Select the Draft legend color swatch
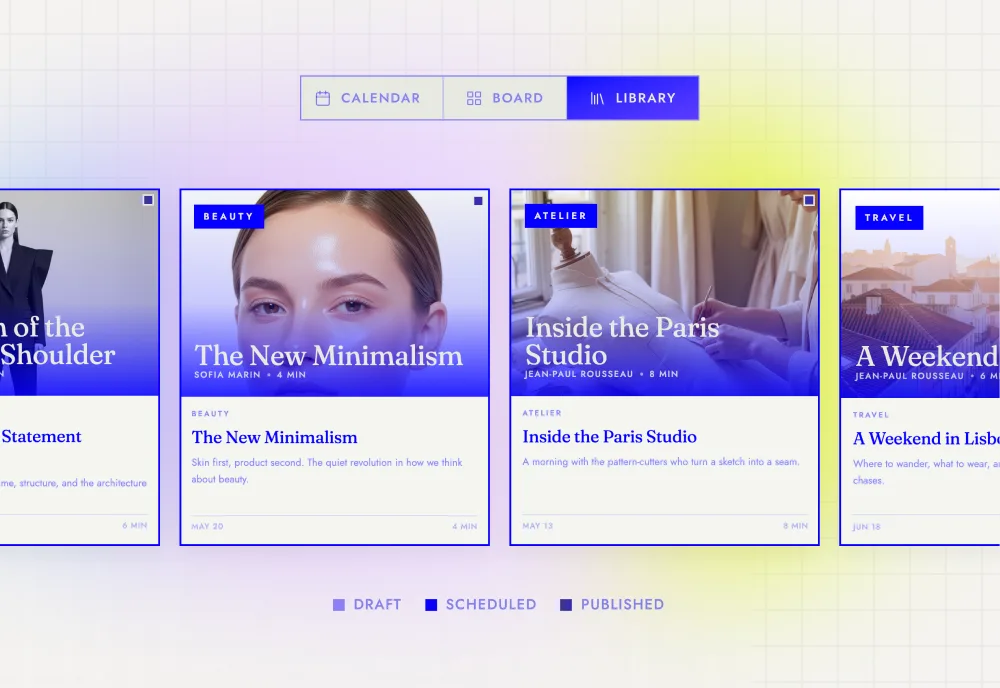 339,604
